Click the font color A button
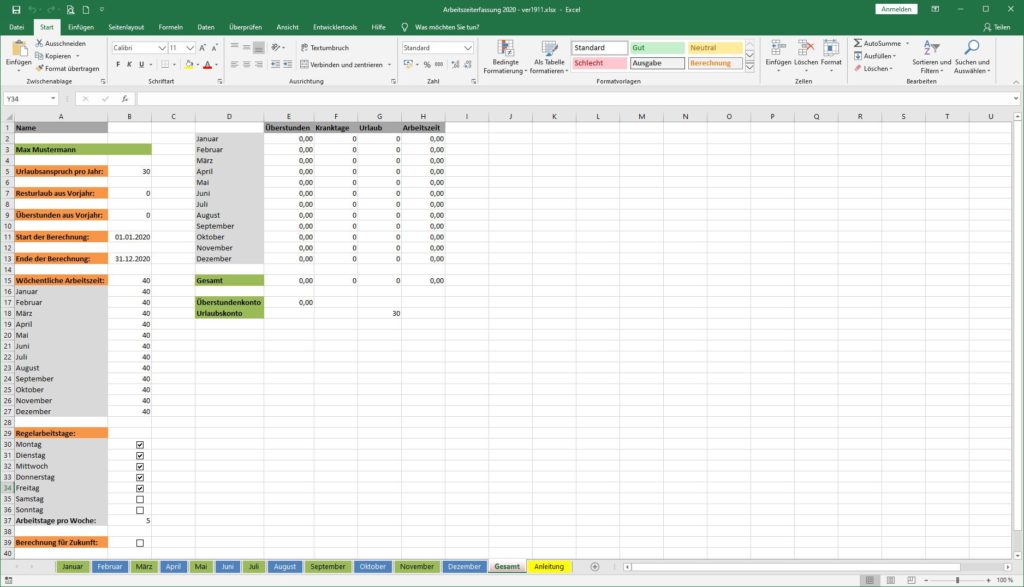The width and height of the screenshot is (1024, 587). pos(208,65)
